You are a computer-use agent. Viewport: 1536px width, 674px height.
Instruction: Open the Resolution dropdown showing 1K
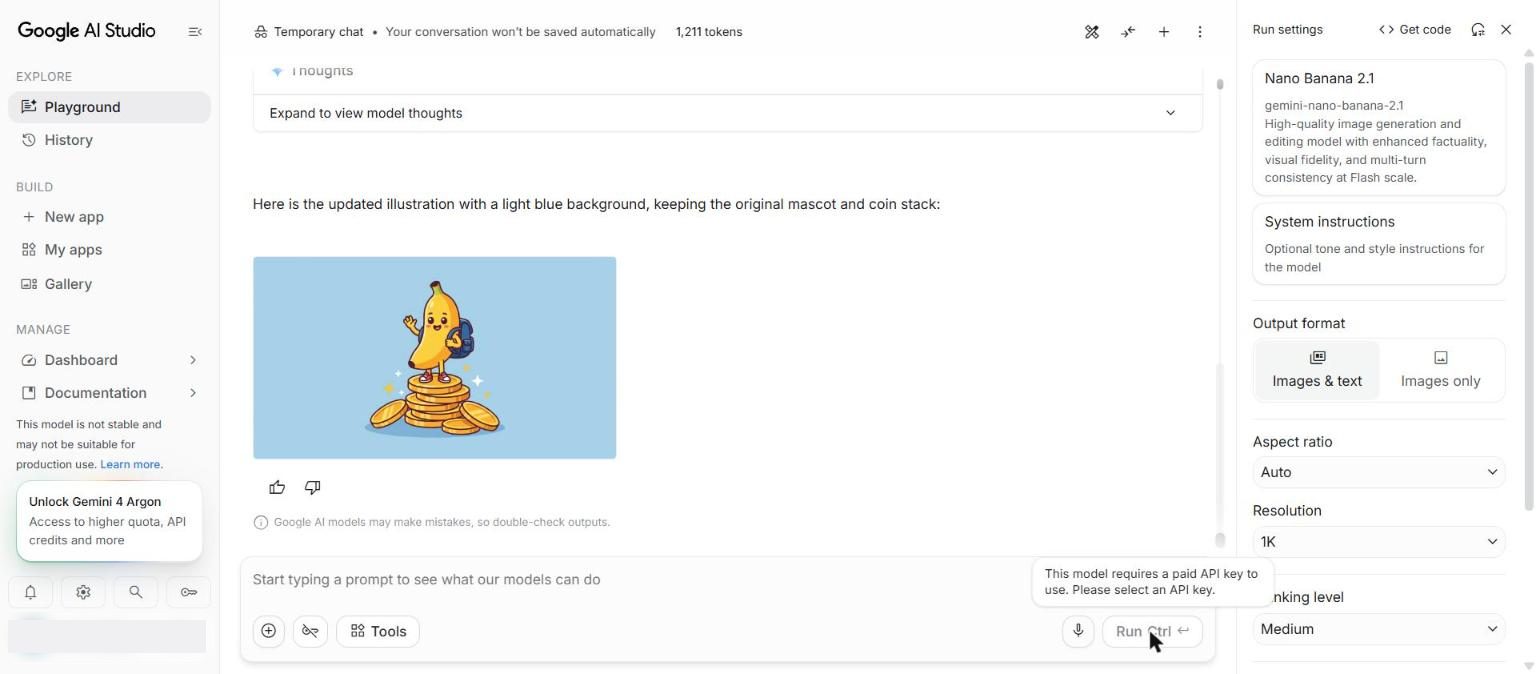pos(1379,542)
